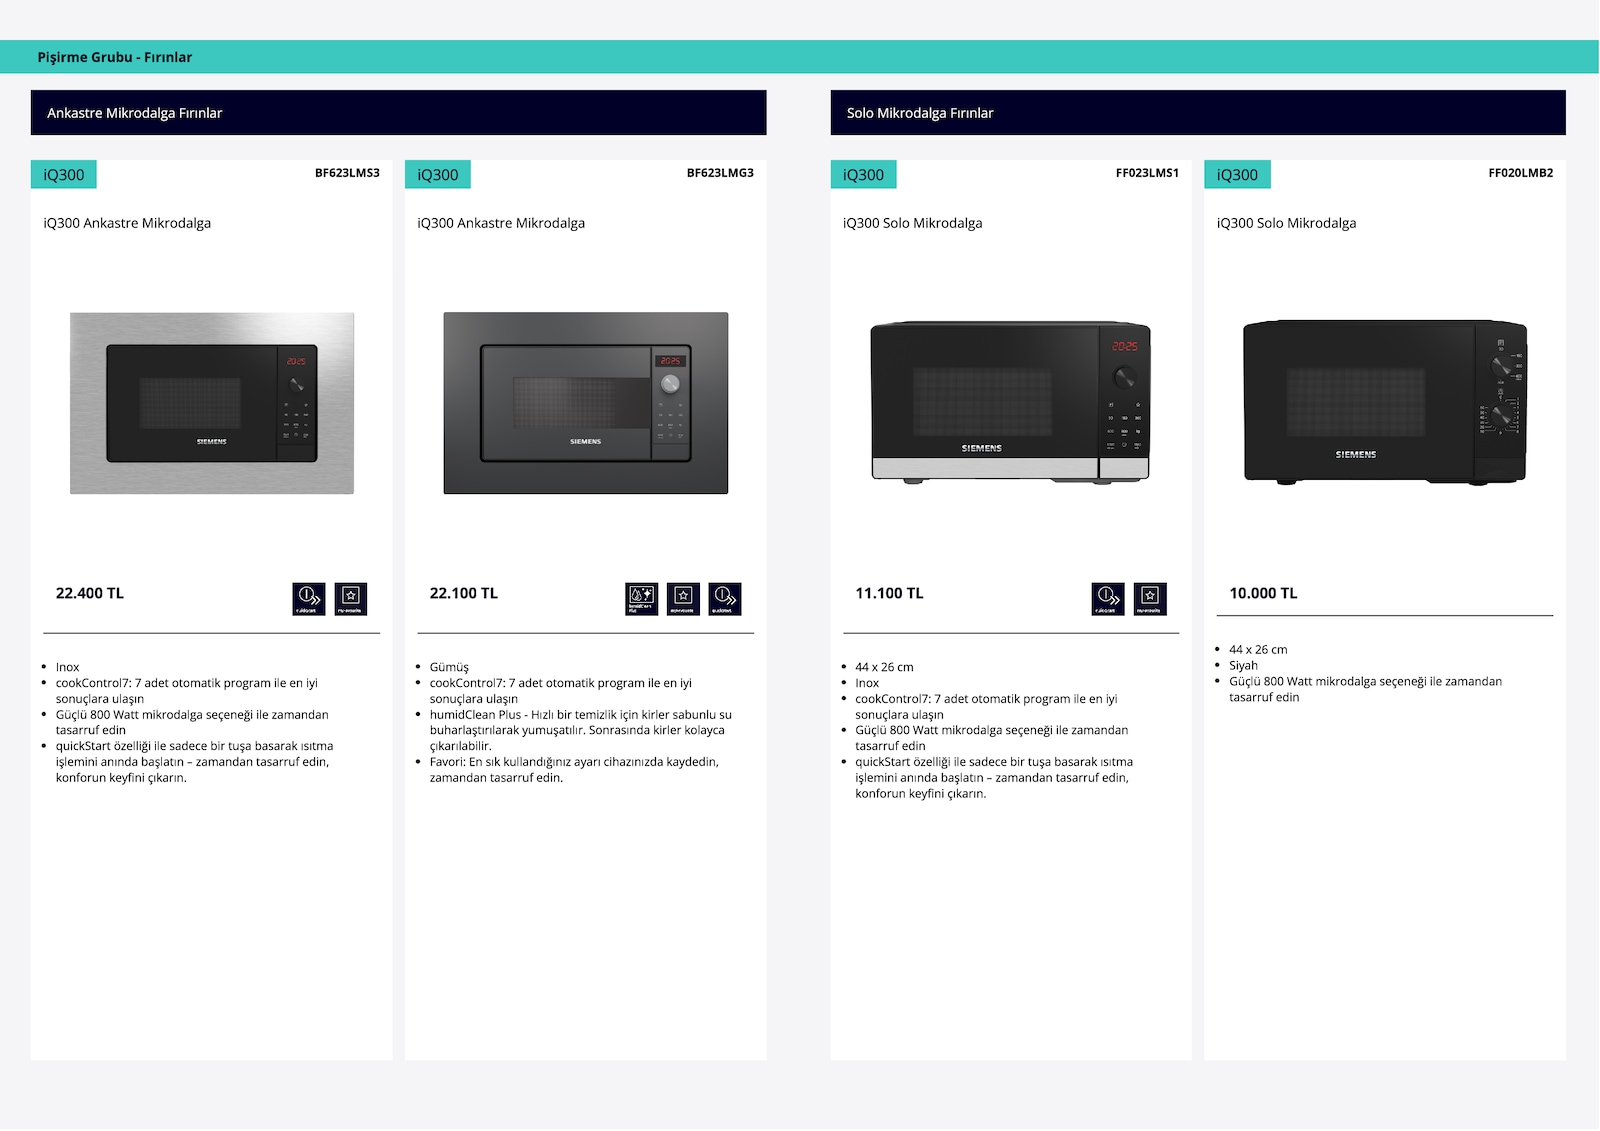Screen dimensions: 1600x1131
Task: Click the humidClean Plus icon on BF623LMG3 card
Action: point(642,599)
